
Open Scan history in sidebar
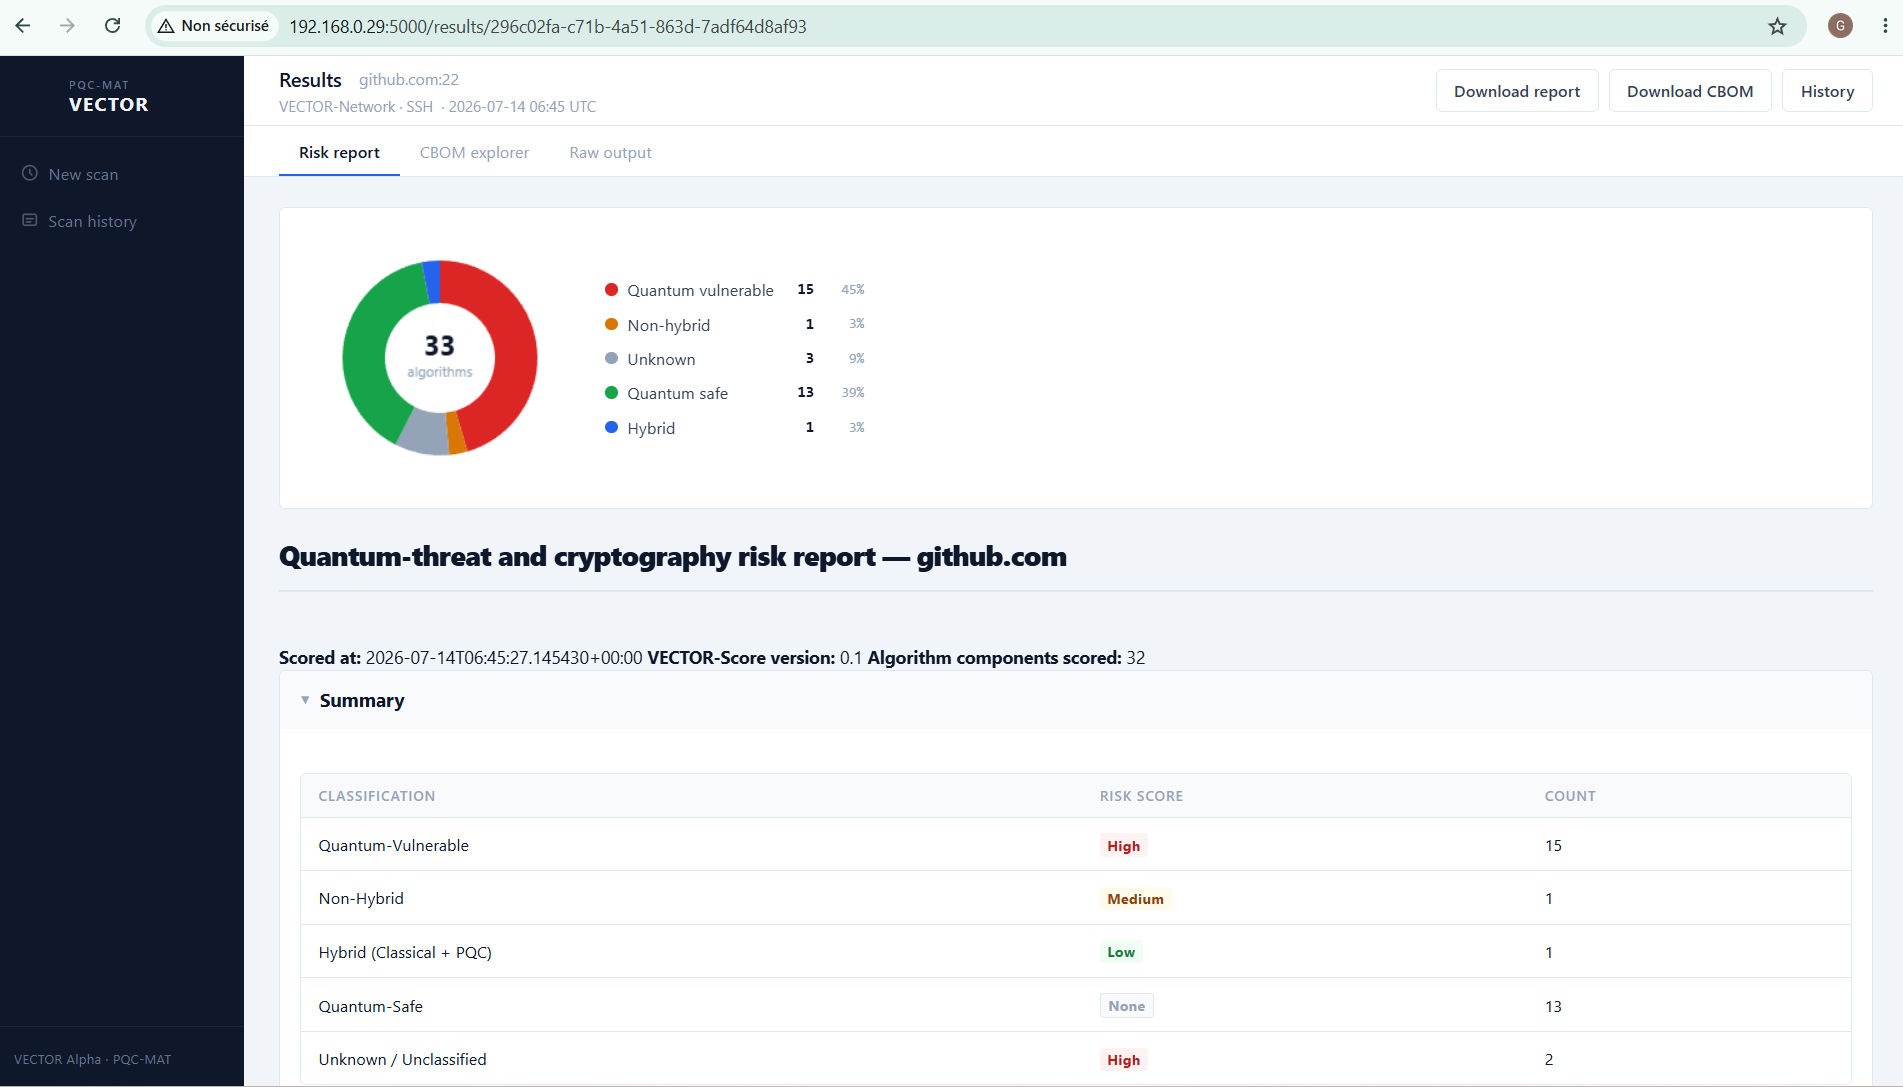[x=92, y=221]
